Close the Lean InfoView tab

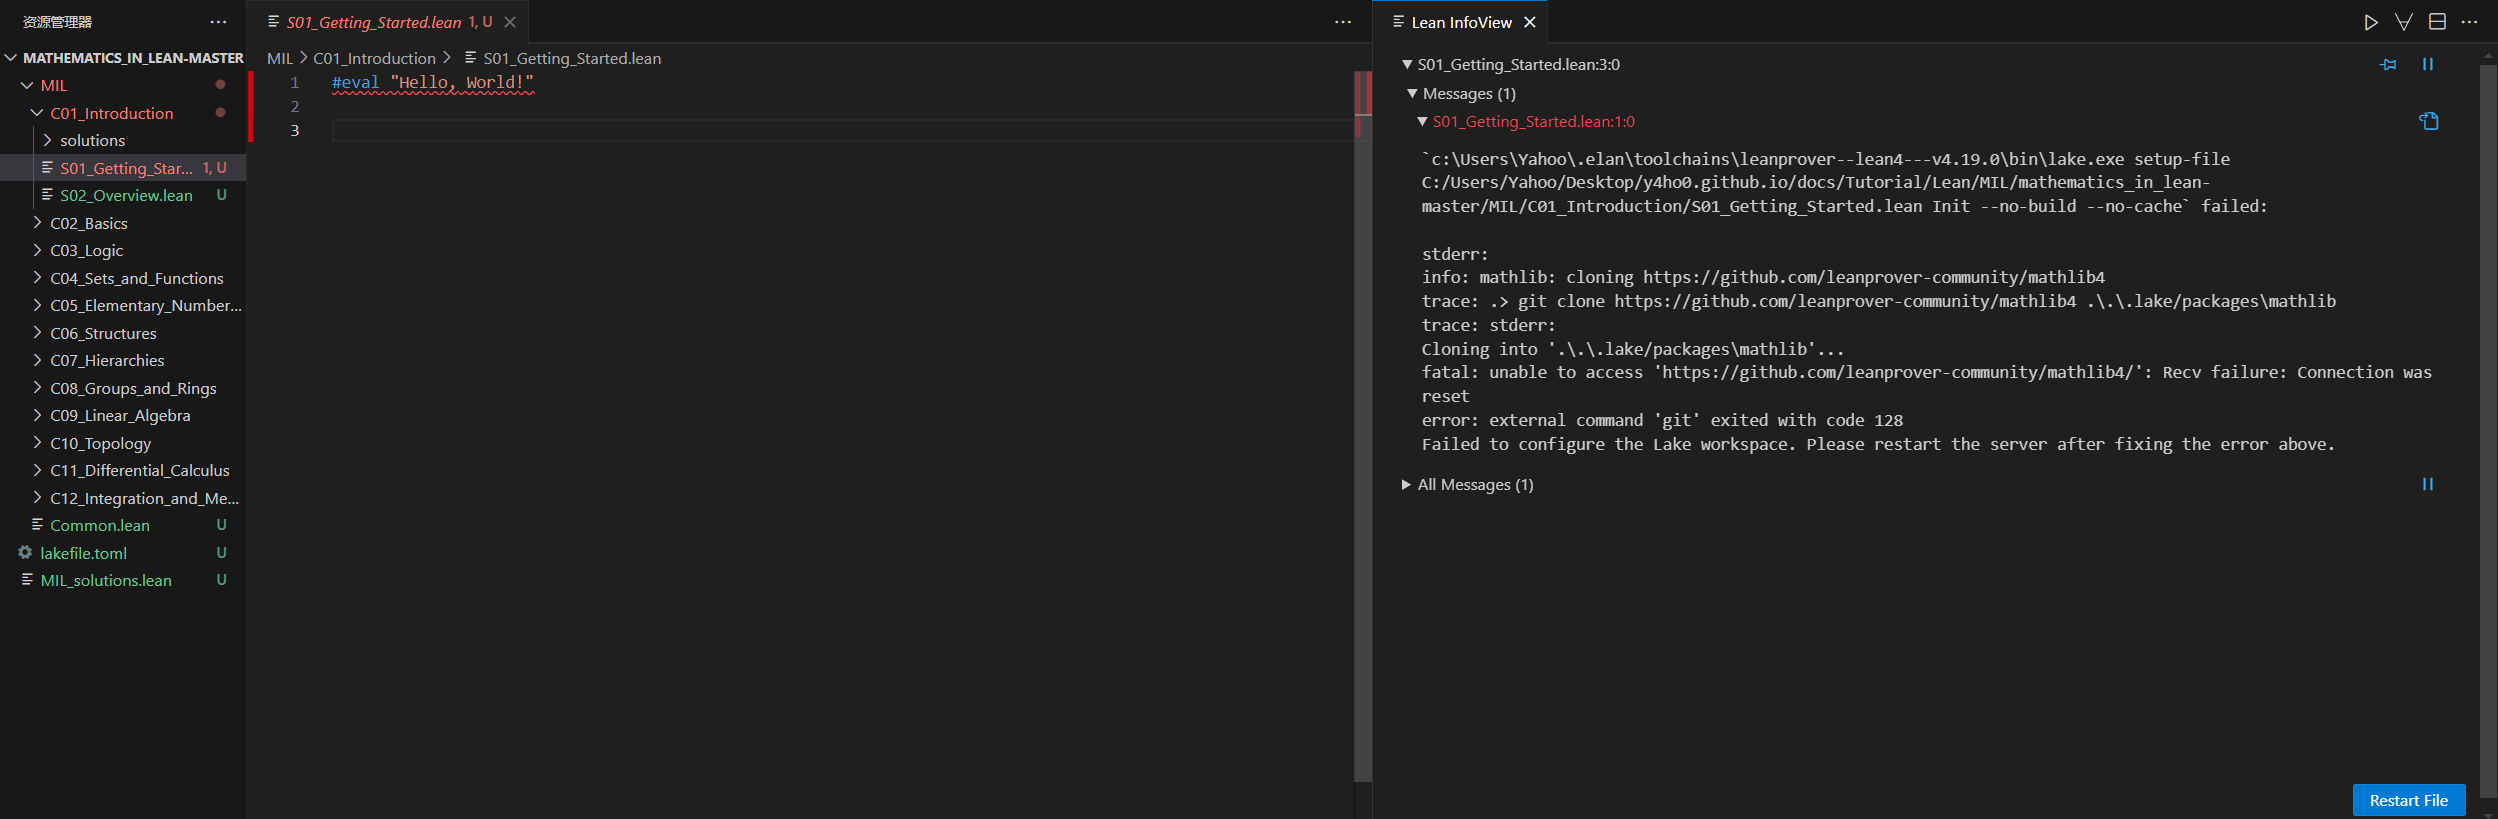(x=1529, y=22)
